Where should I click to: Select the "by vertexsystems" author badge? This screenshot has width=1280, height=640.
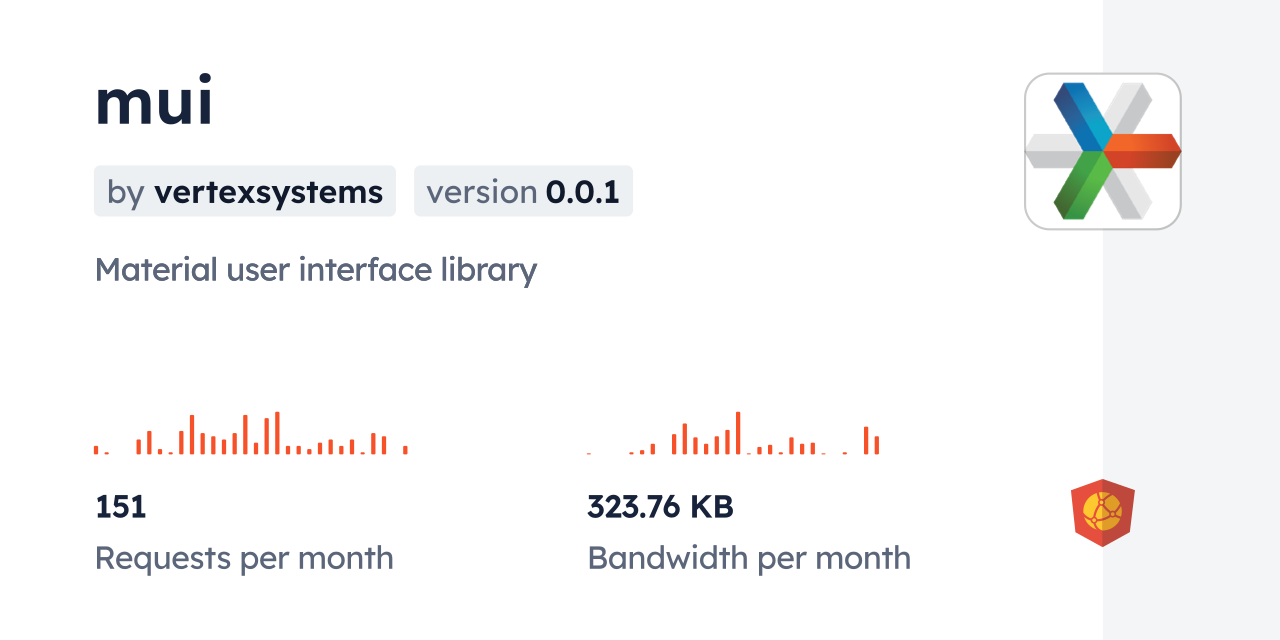245,191
